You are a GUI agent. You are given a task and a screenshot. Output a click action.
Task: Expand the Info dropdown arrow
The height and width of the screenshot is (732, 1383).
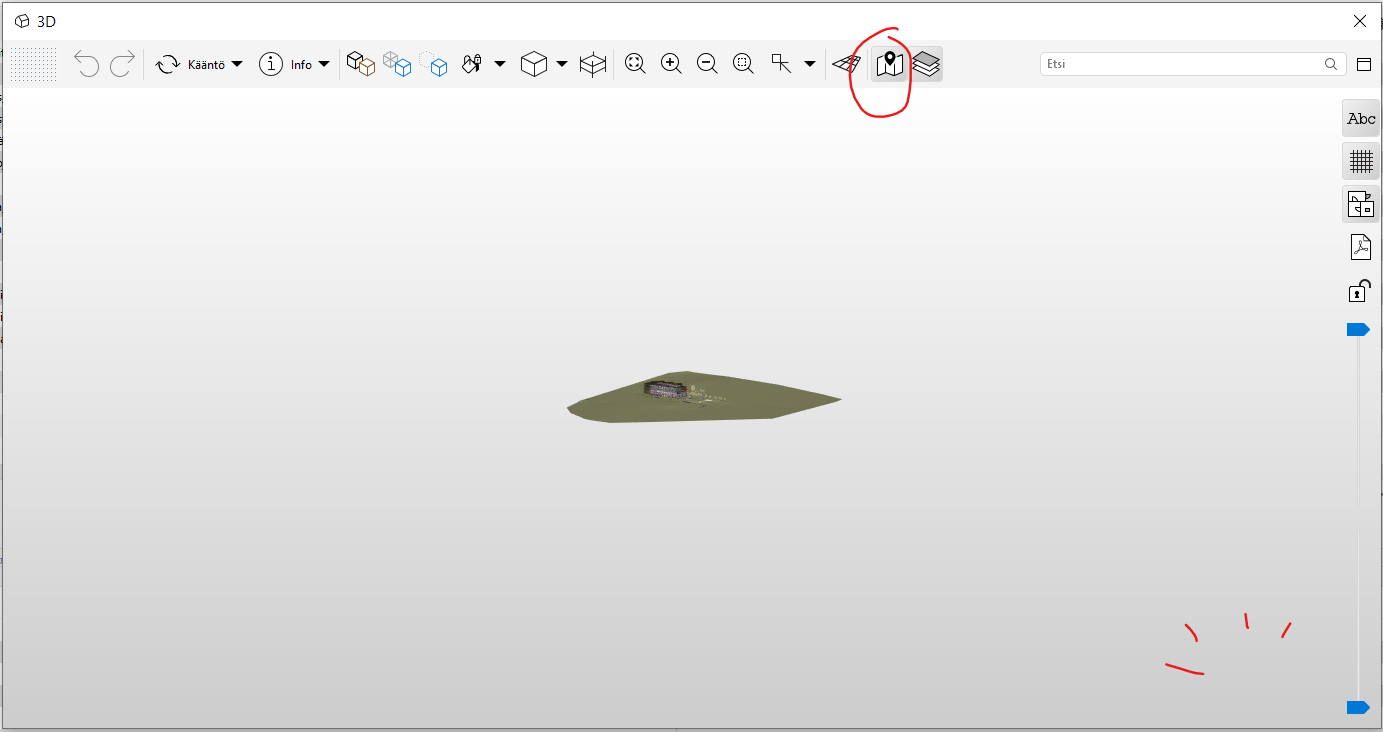pos(324,65)
